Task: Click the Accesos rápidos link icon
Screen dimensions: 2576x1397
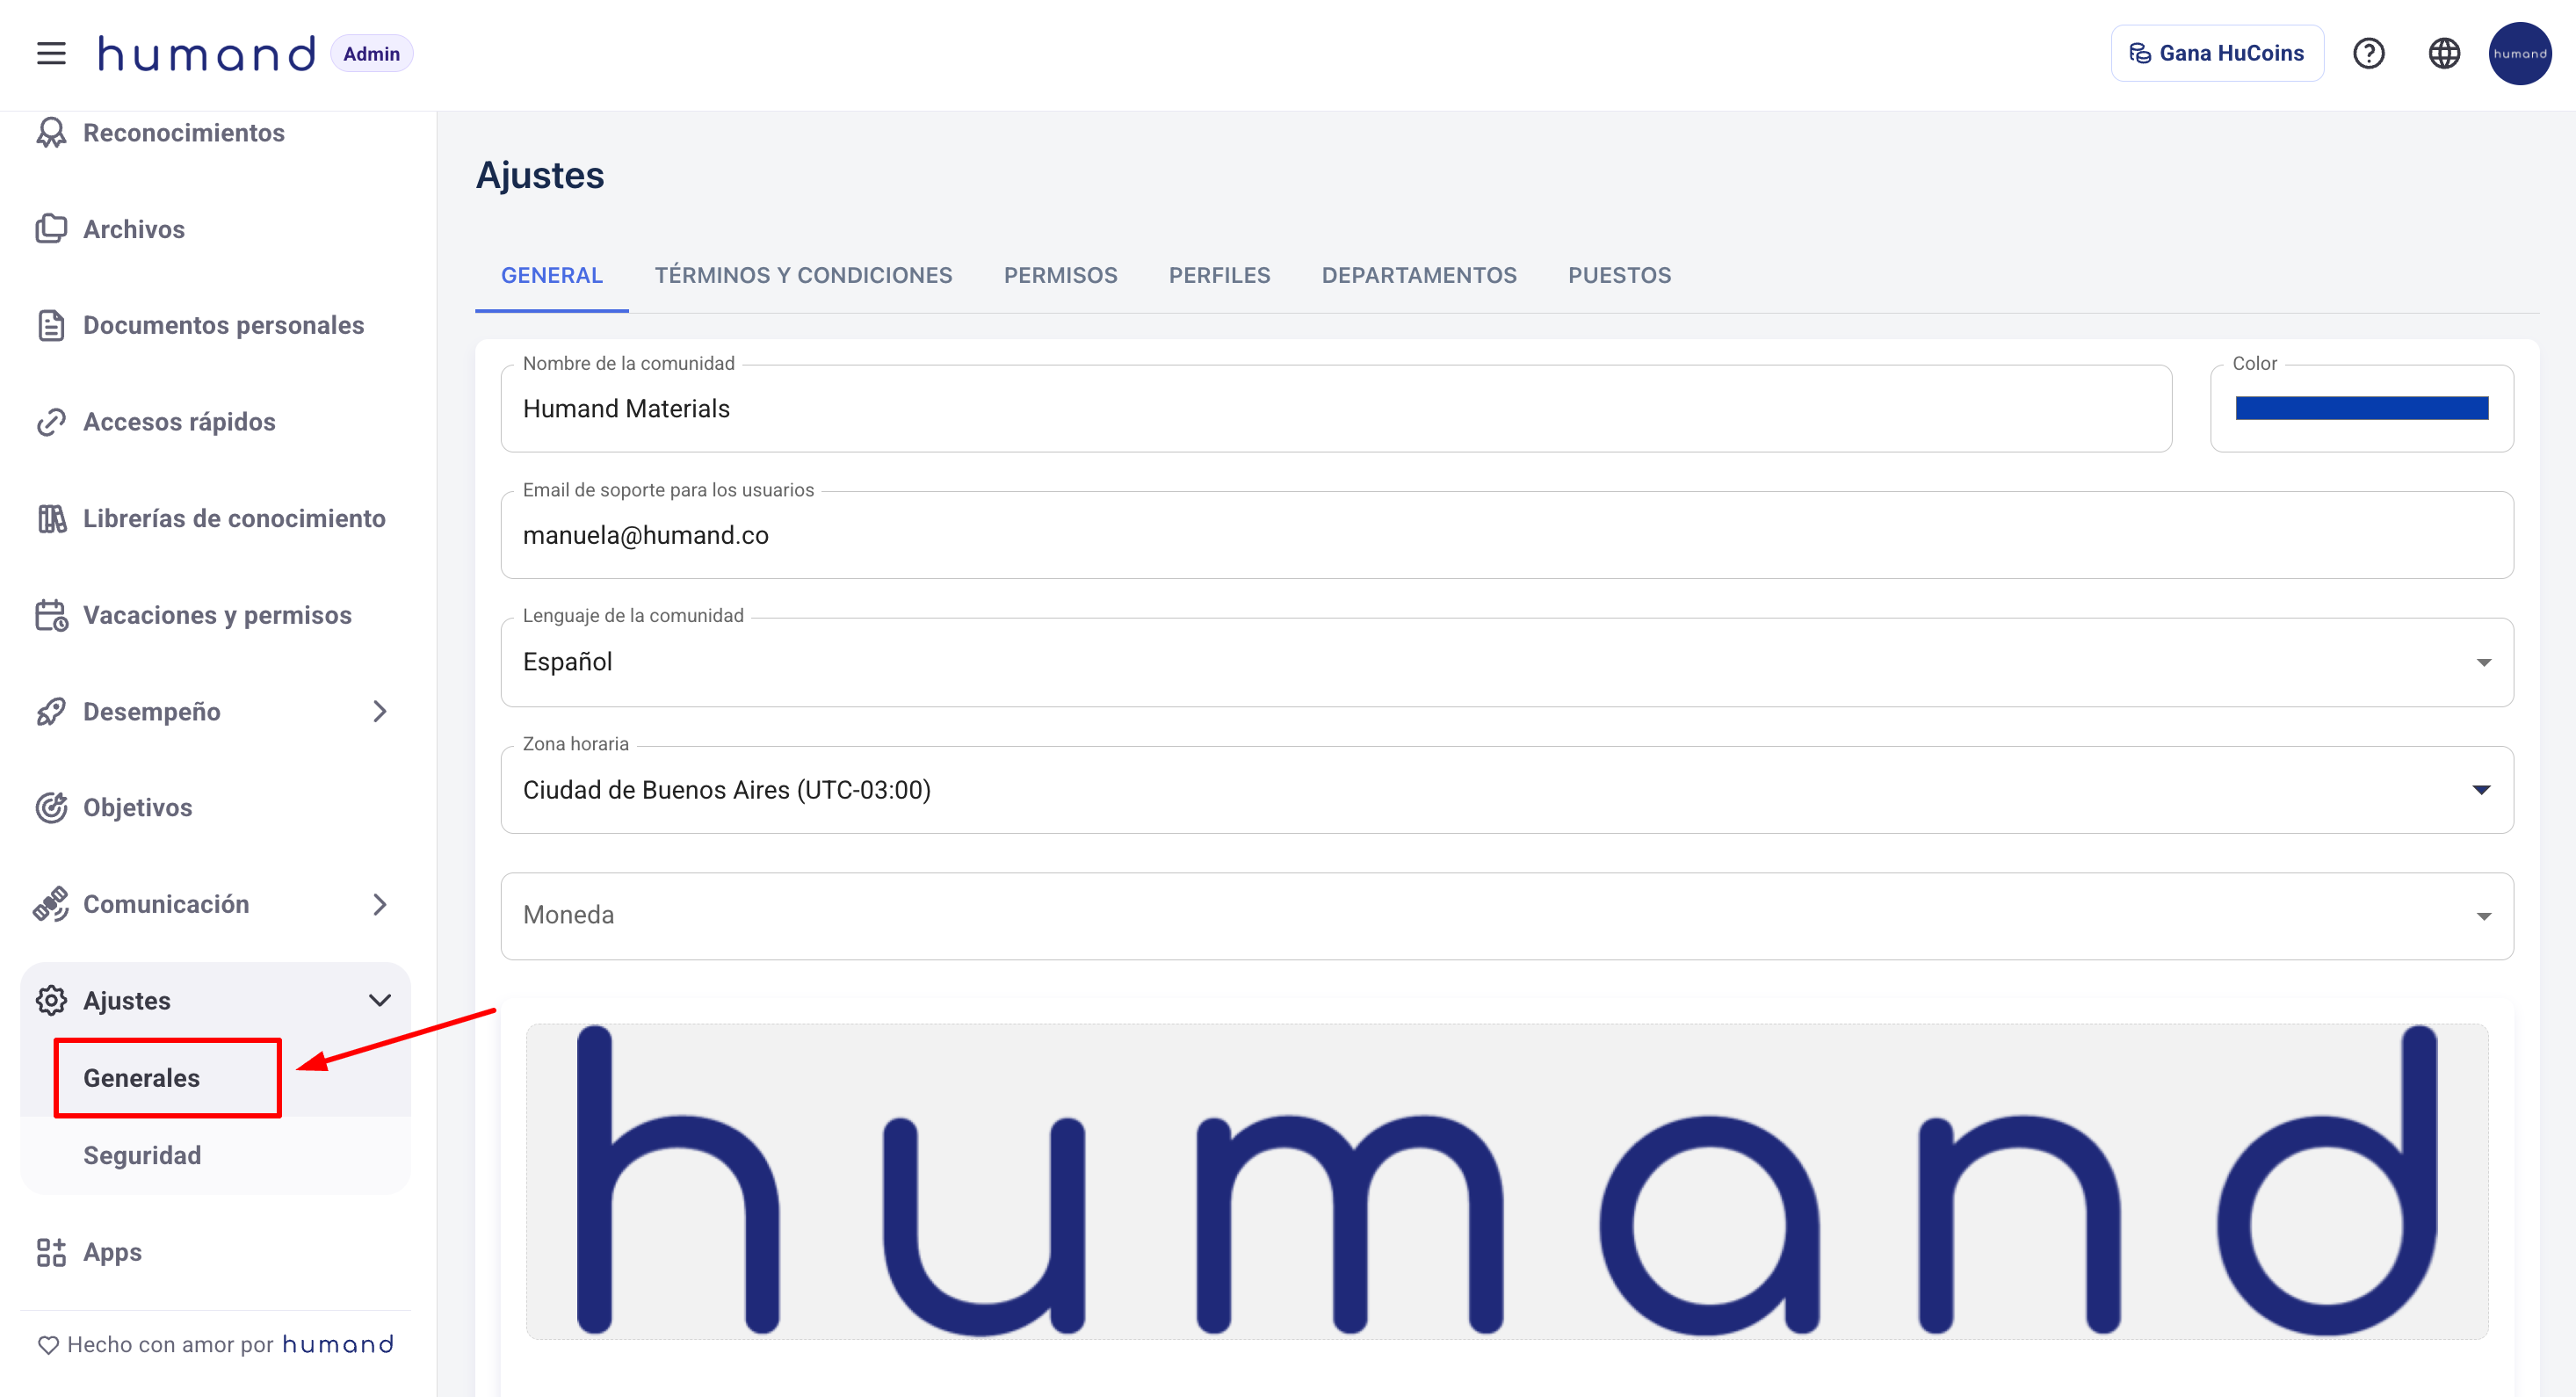Action: coord(51,422)
